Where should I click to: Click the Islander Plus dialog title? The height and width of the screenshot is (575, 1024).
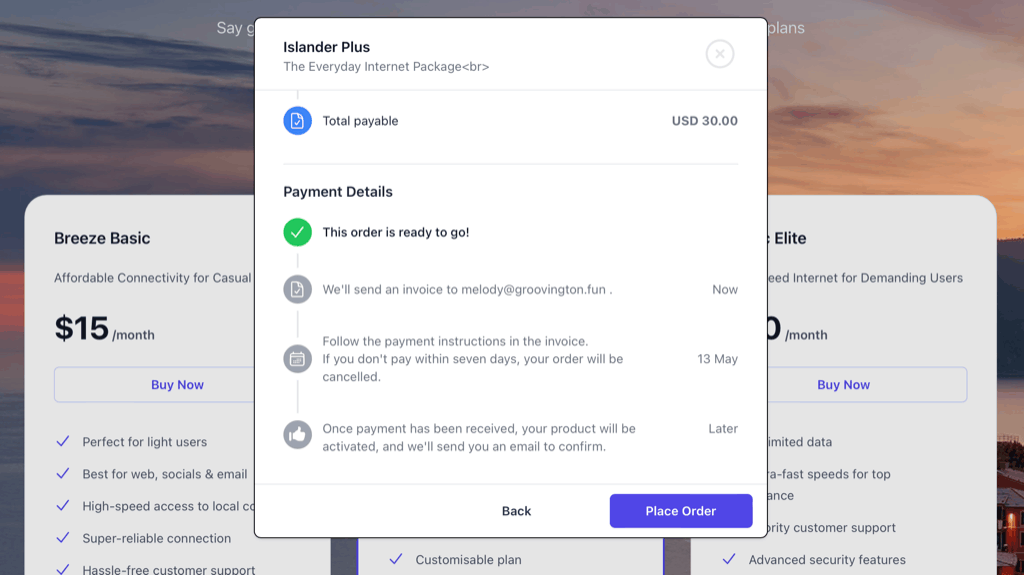(326, 47)
